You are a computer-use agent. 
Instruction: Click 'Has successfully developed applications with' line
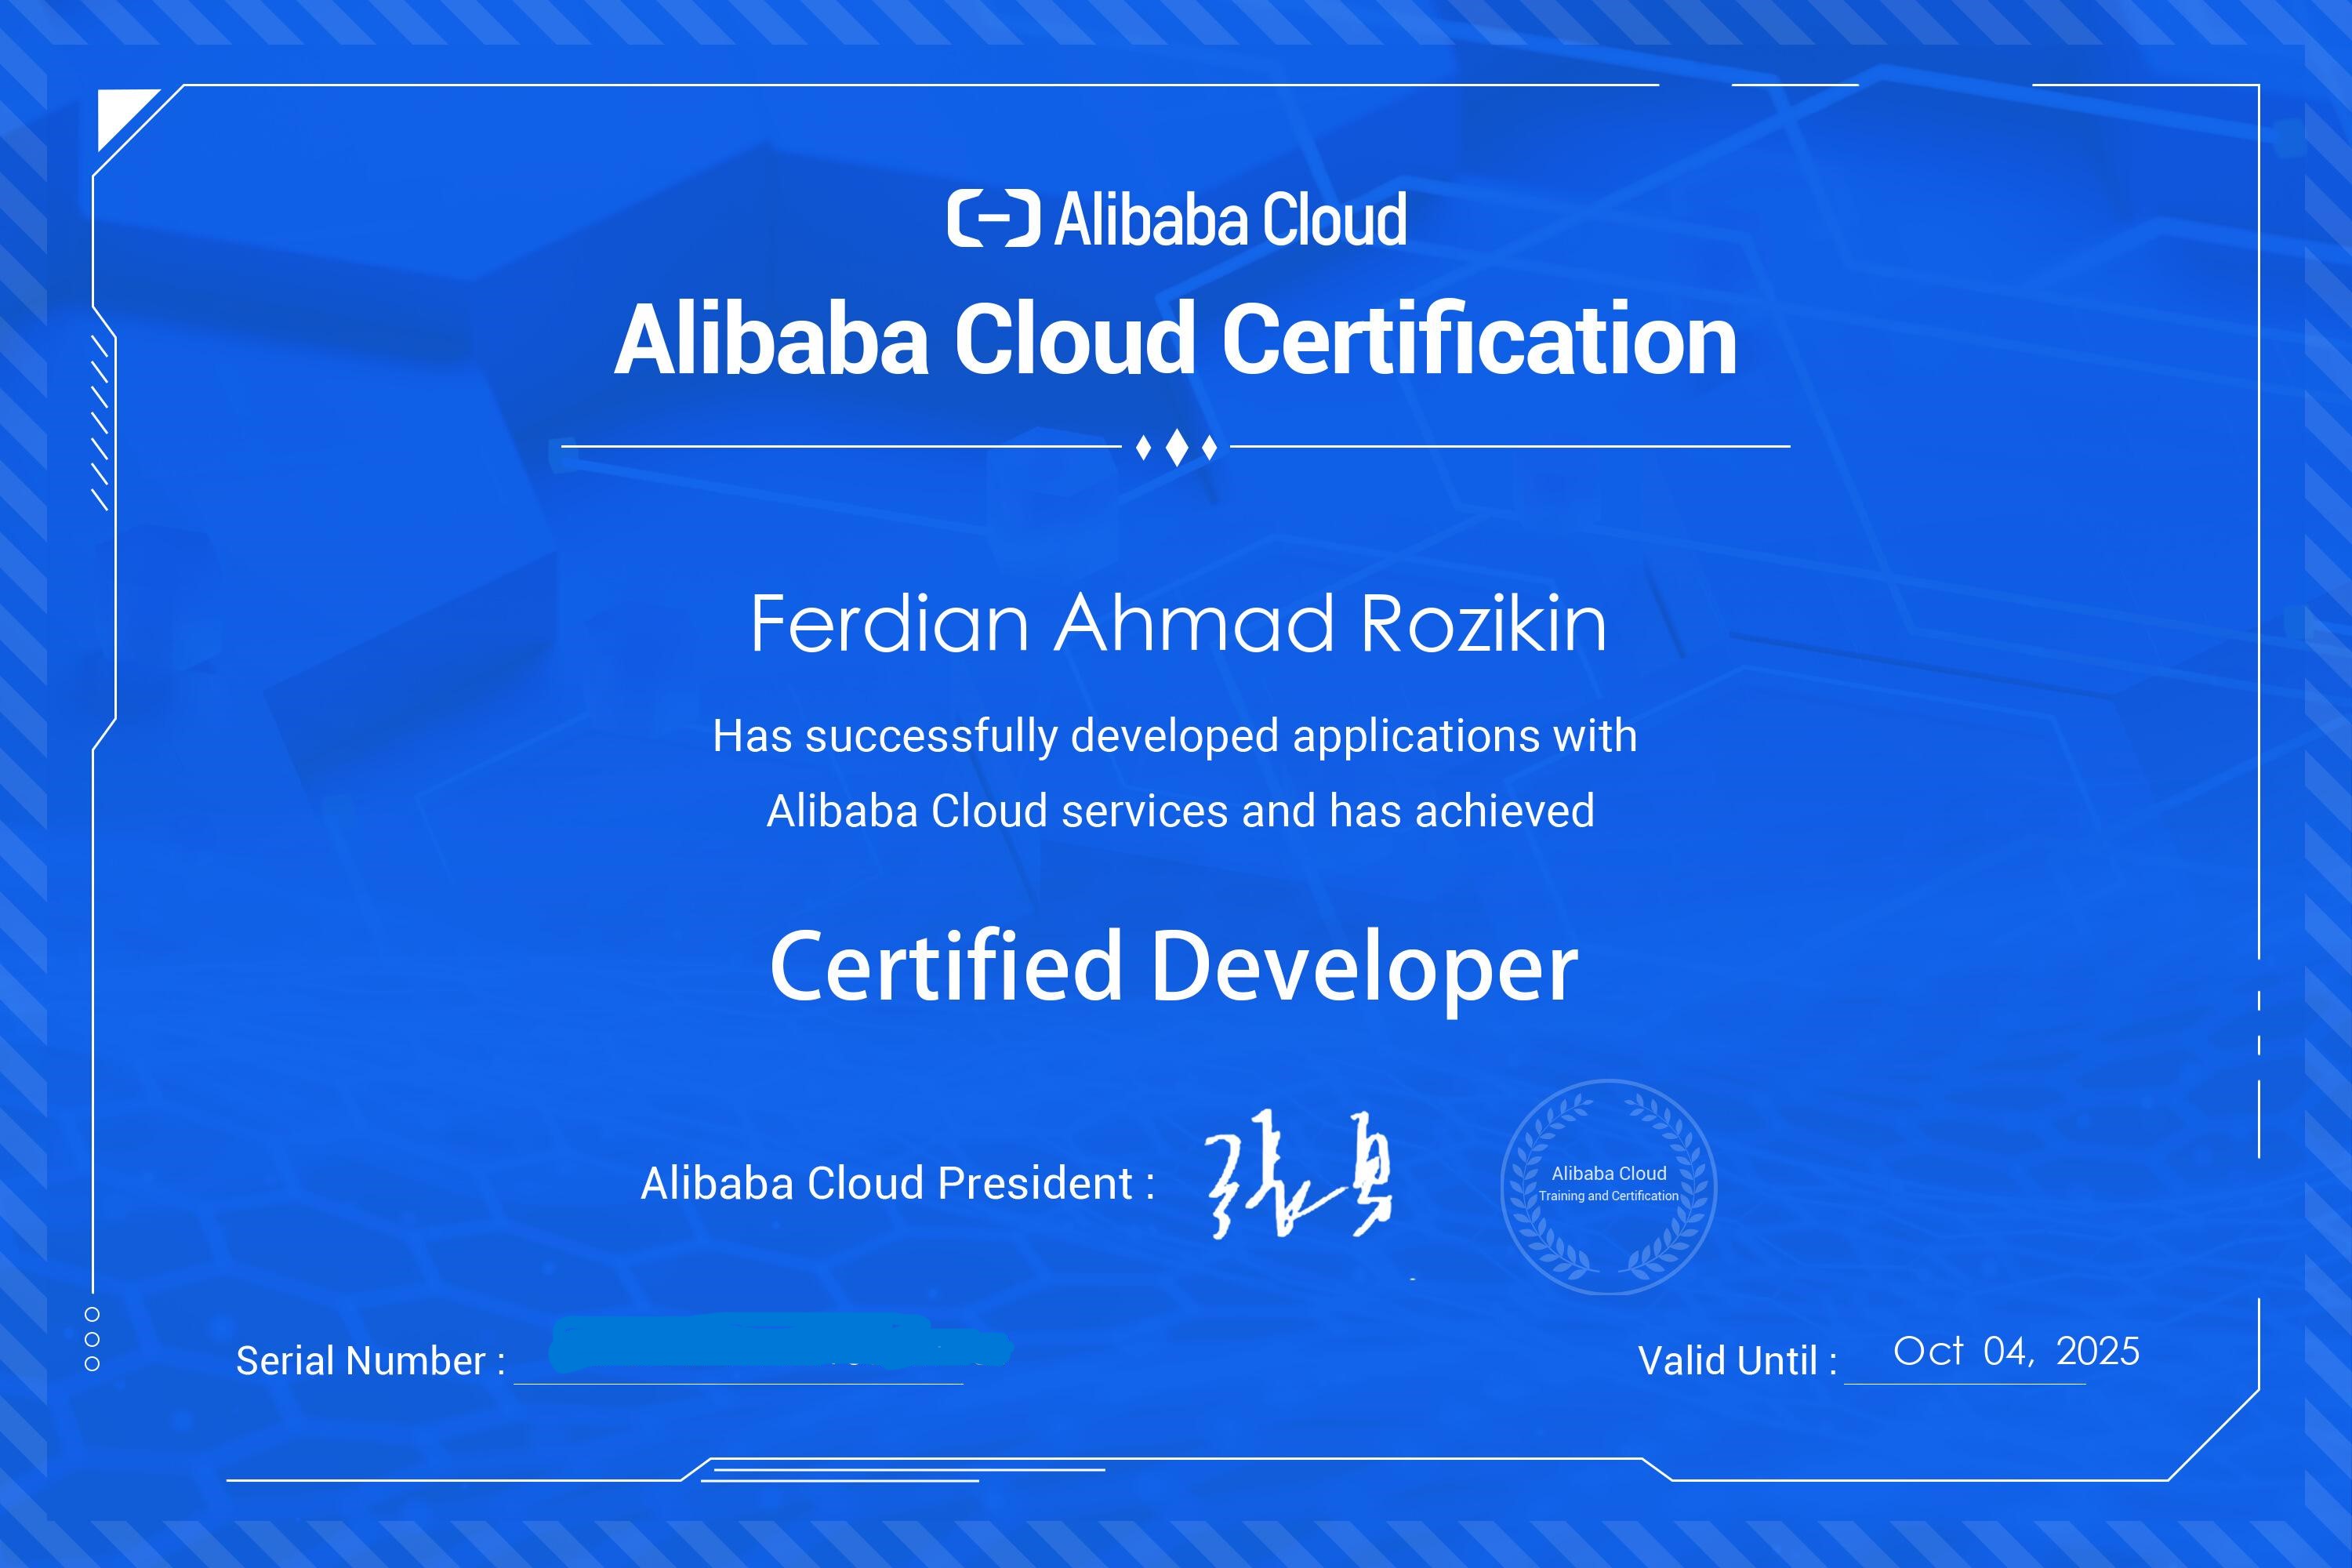1175,737
